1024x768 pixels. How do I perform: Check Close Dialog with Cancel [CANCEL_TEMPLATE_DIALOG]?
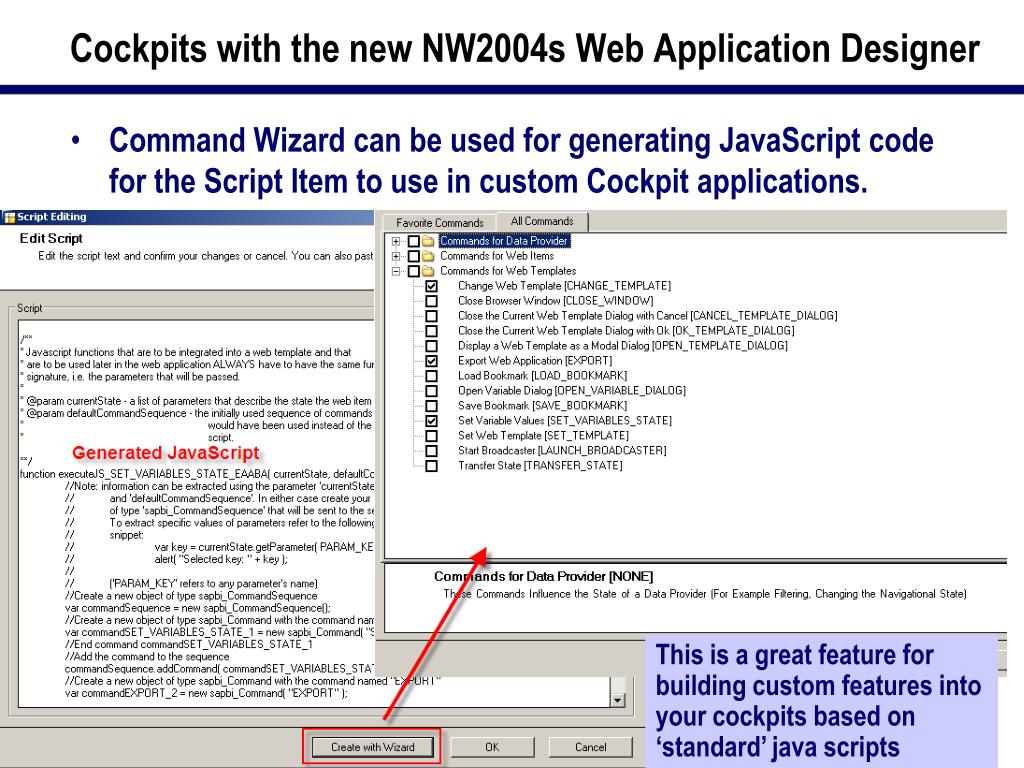[431, 316]
